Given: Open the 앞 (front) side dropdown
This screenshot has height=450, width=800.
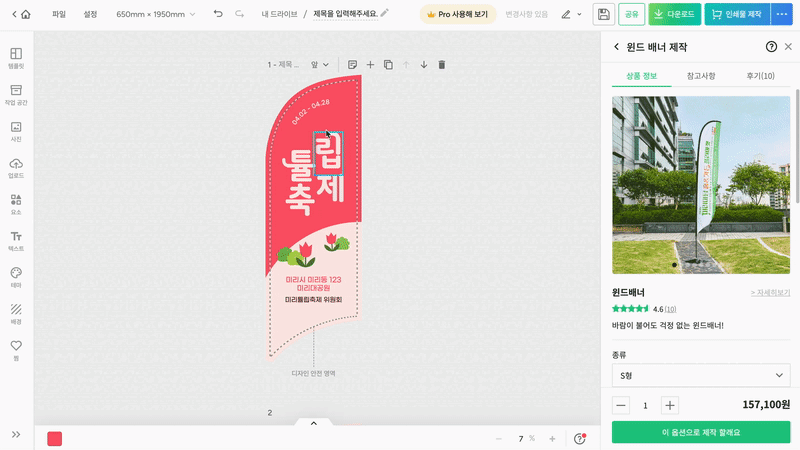Looking at the screenshot, I should [x=320, y=65].
